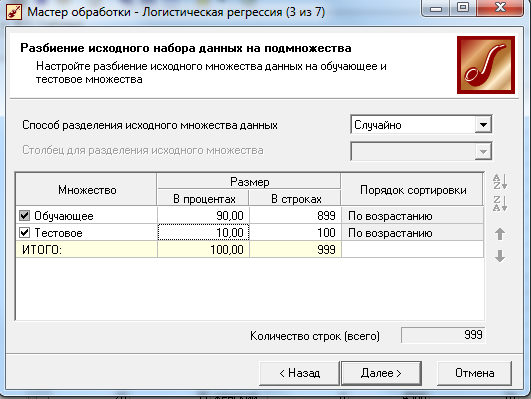The width and height of the screenshot is (531, 399).
Task: Click the total 100,00 percent cell
Action: click(x=203, y=250)
